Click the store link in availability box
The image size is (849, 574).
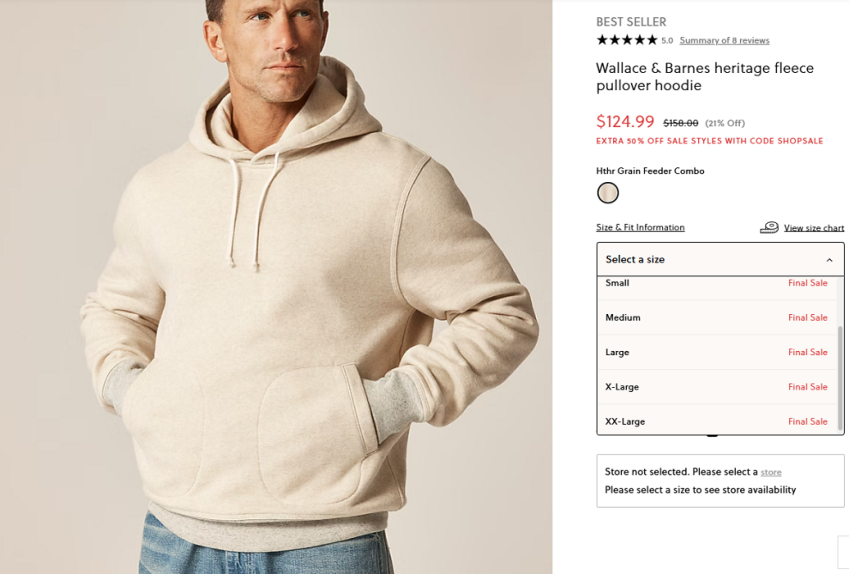(x=771, y=472)
